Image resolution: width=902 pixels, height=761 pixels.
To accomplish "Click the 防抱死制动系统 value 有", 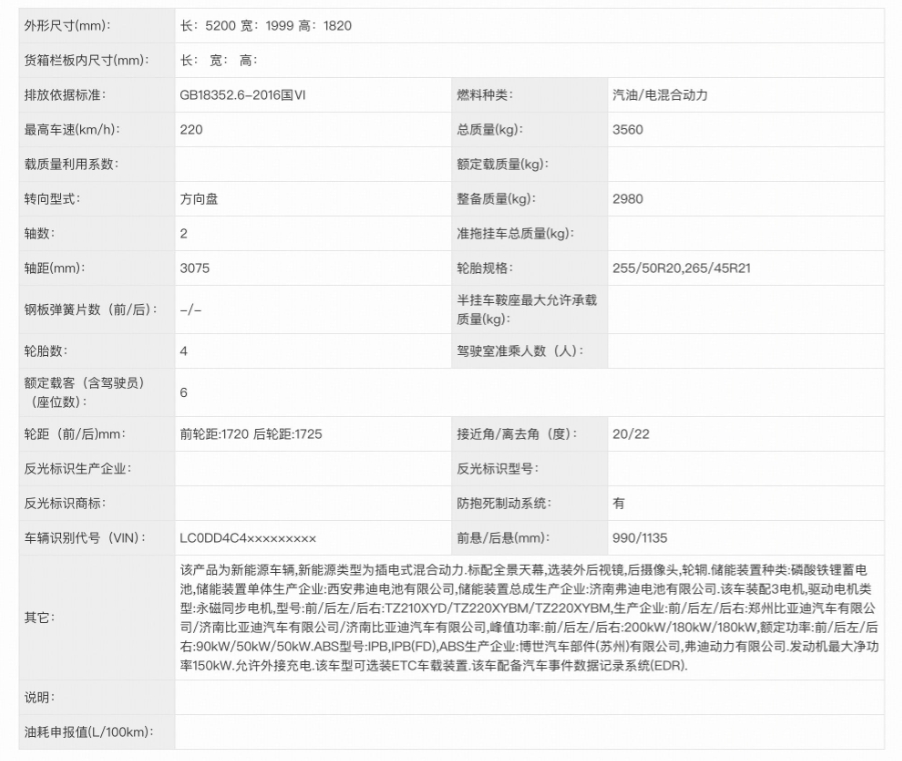I will tap(618, 503).
